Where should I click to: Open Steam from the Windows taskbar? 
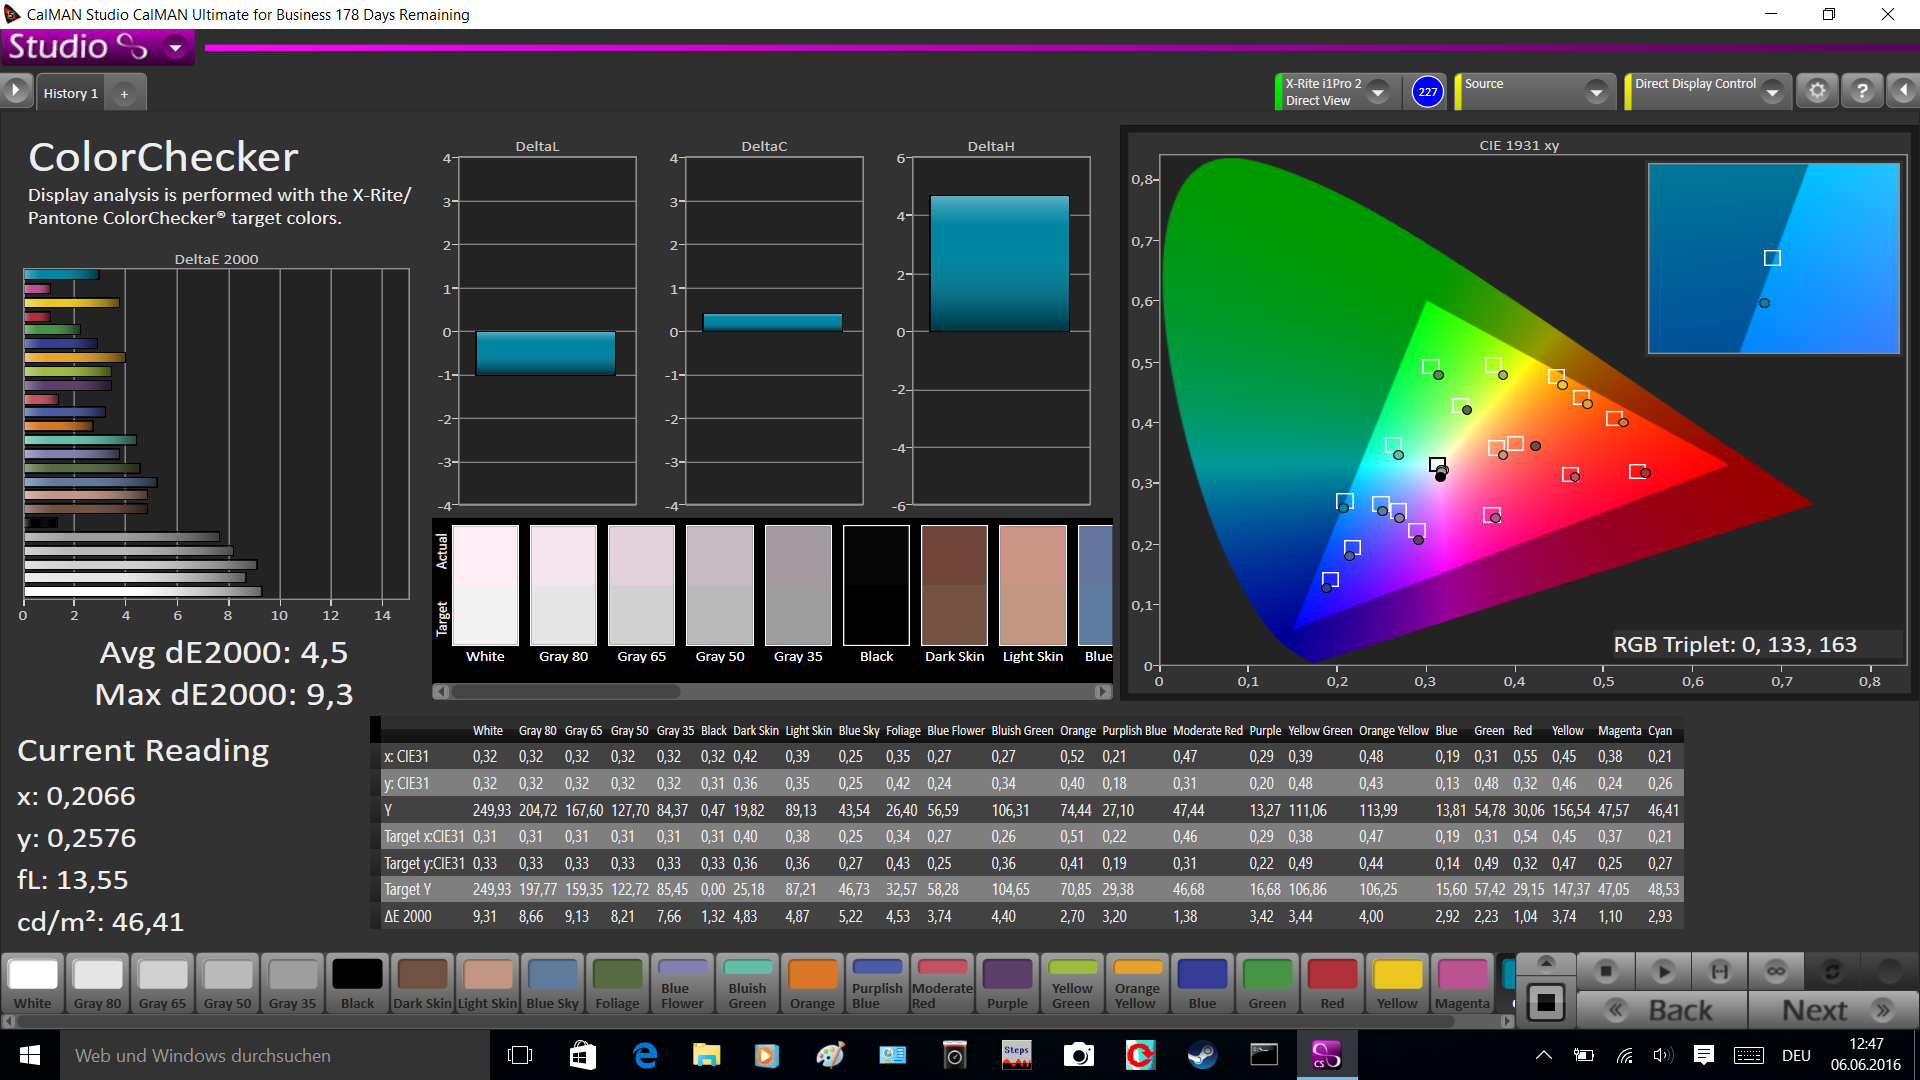point(1202,1055)
